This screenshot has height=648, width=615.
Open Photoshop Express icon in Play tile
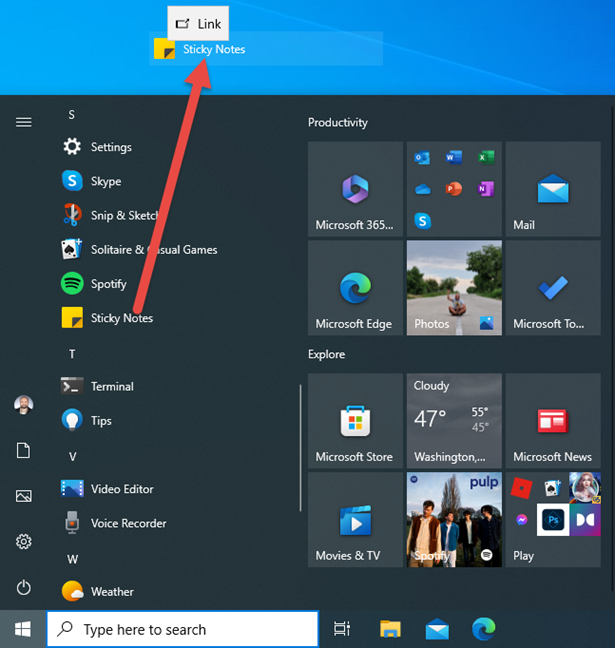(553, 519)
